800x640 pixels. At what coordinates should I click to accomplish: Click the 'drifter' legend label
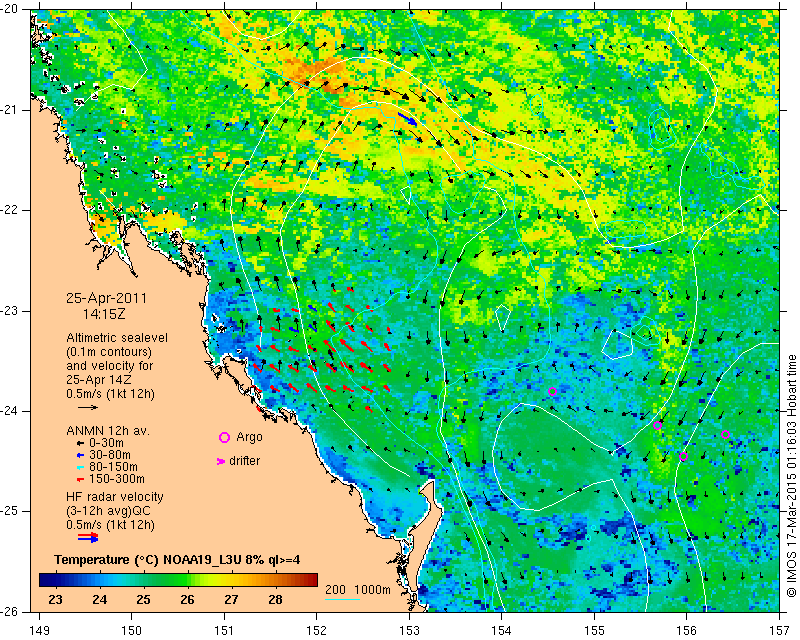point(244,461)
